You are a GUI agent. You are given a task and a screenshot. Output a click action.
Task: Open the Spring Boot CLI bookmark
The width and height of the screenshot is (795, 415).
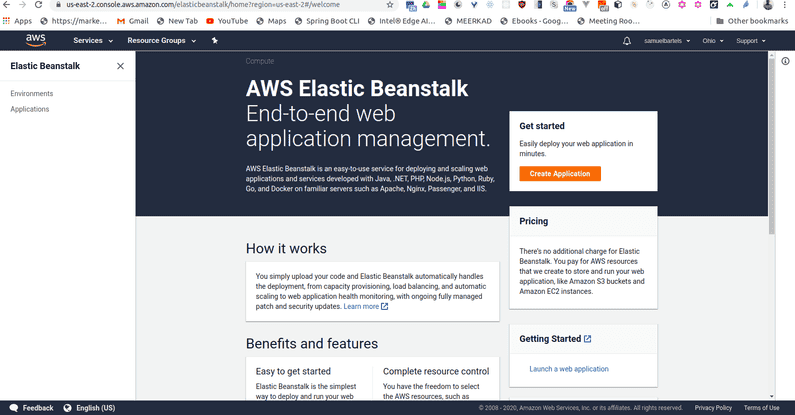tap(327, 21)
